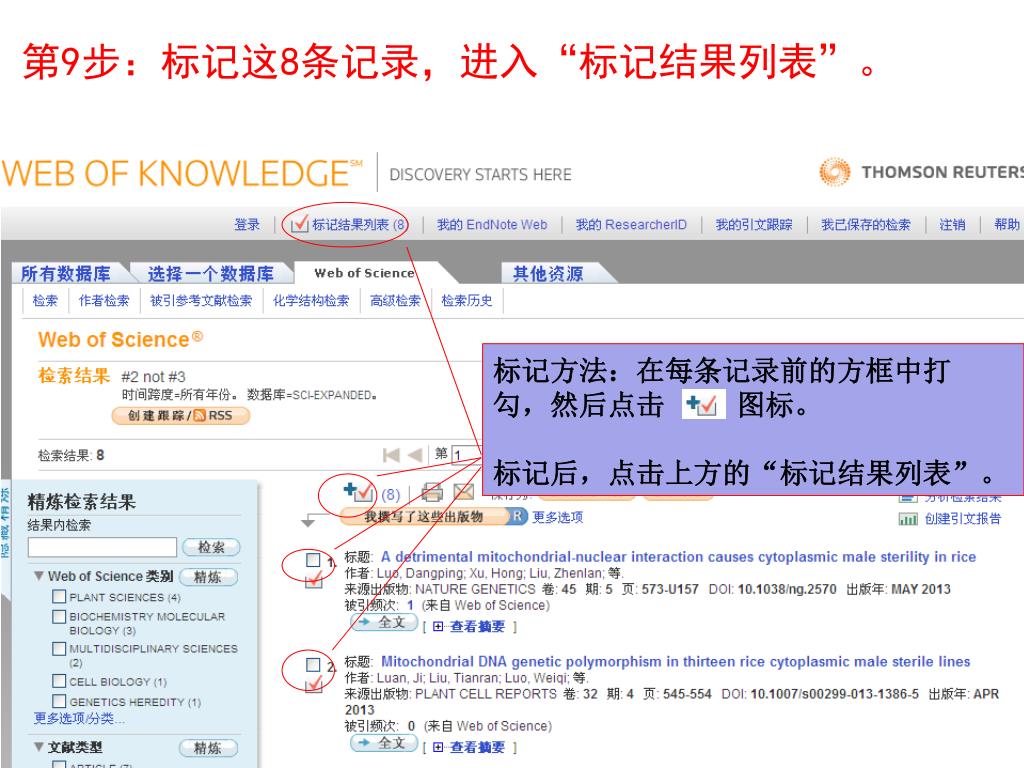Image resolution: width=1024 pixels, height=768 pixels.
Task: Click cited count 1 for first record
Action: click(410, 605)
